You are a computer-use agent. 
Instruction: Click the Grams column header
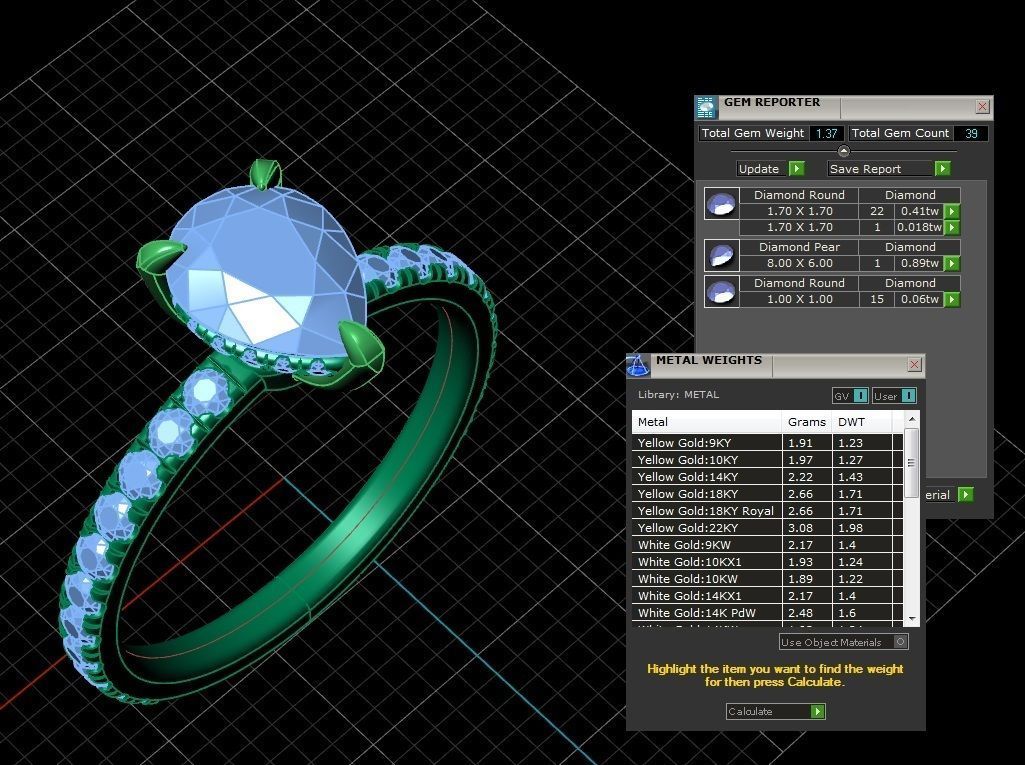pos(807,422)
